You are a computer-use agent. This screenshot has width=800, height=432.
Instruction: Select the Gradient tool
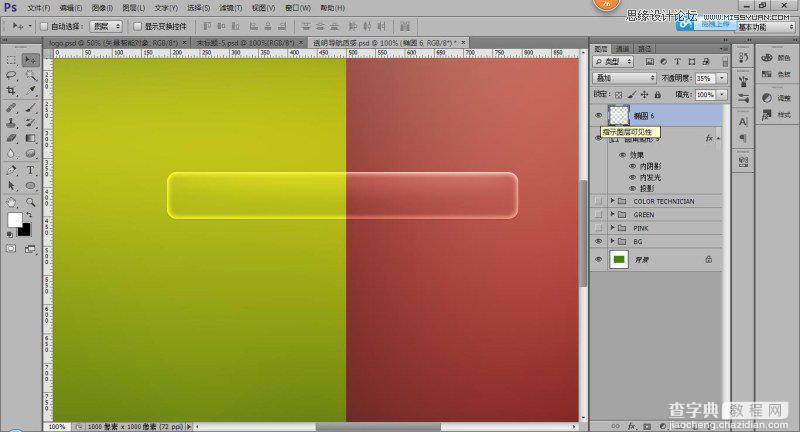point(31,138)
